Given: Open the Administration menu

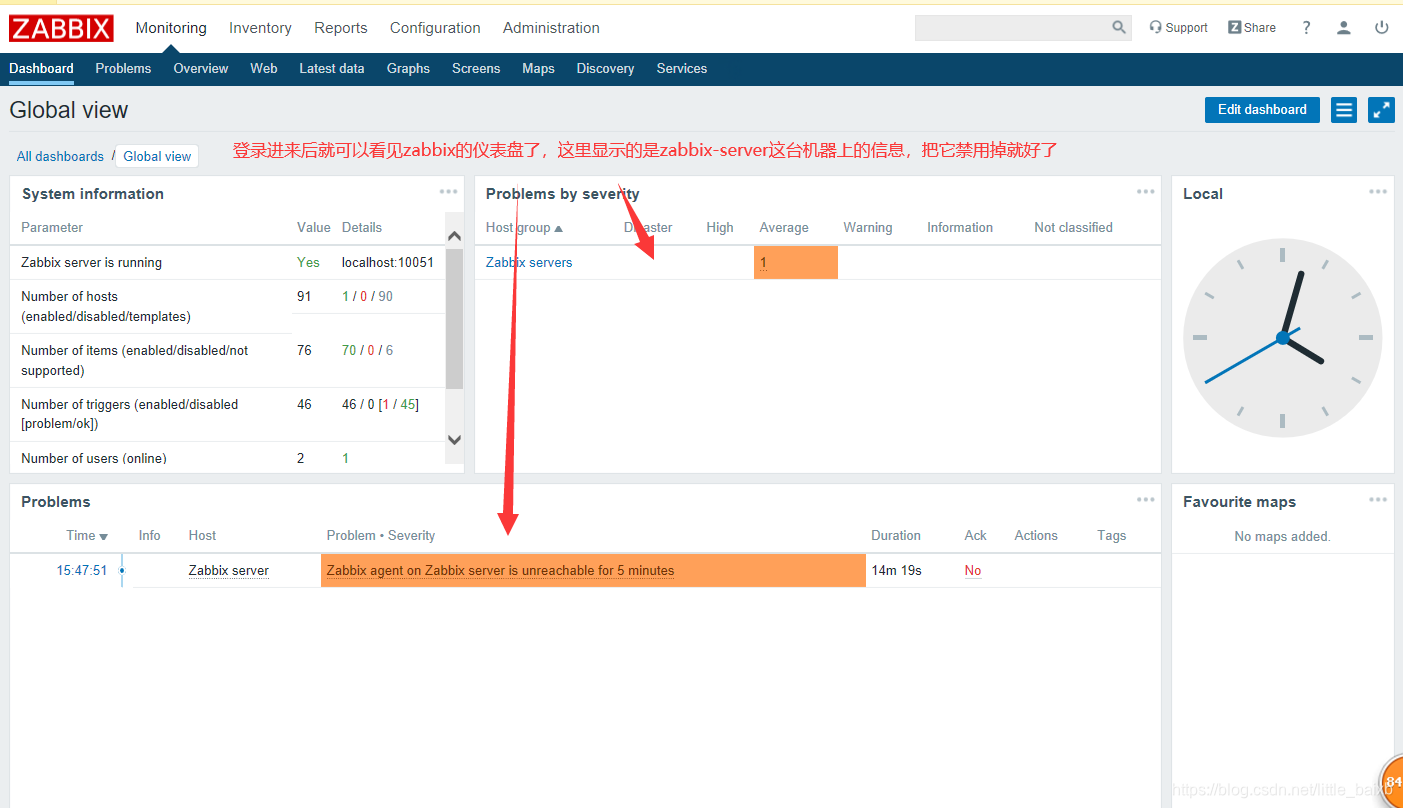Looking at the screenshot, I should (551, 28).
